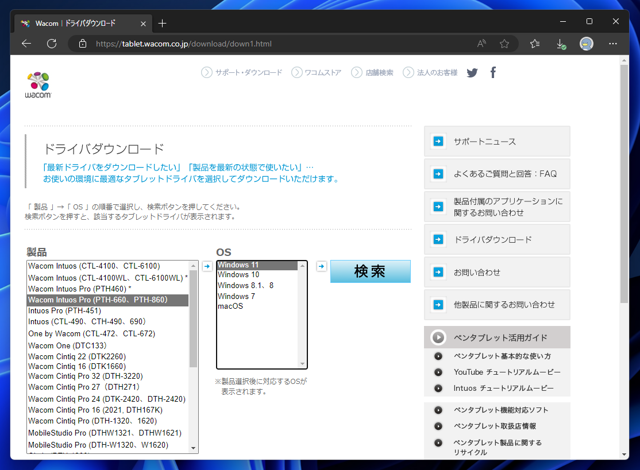
Task: Open サポートニュース sidebar item
Action: click(x=497, y=142)
